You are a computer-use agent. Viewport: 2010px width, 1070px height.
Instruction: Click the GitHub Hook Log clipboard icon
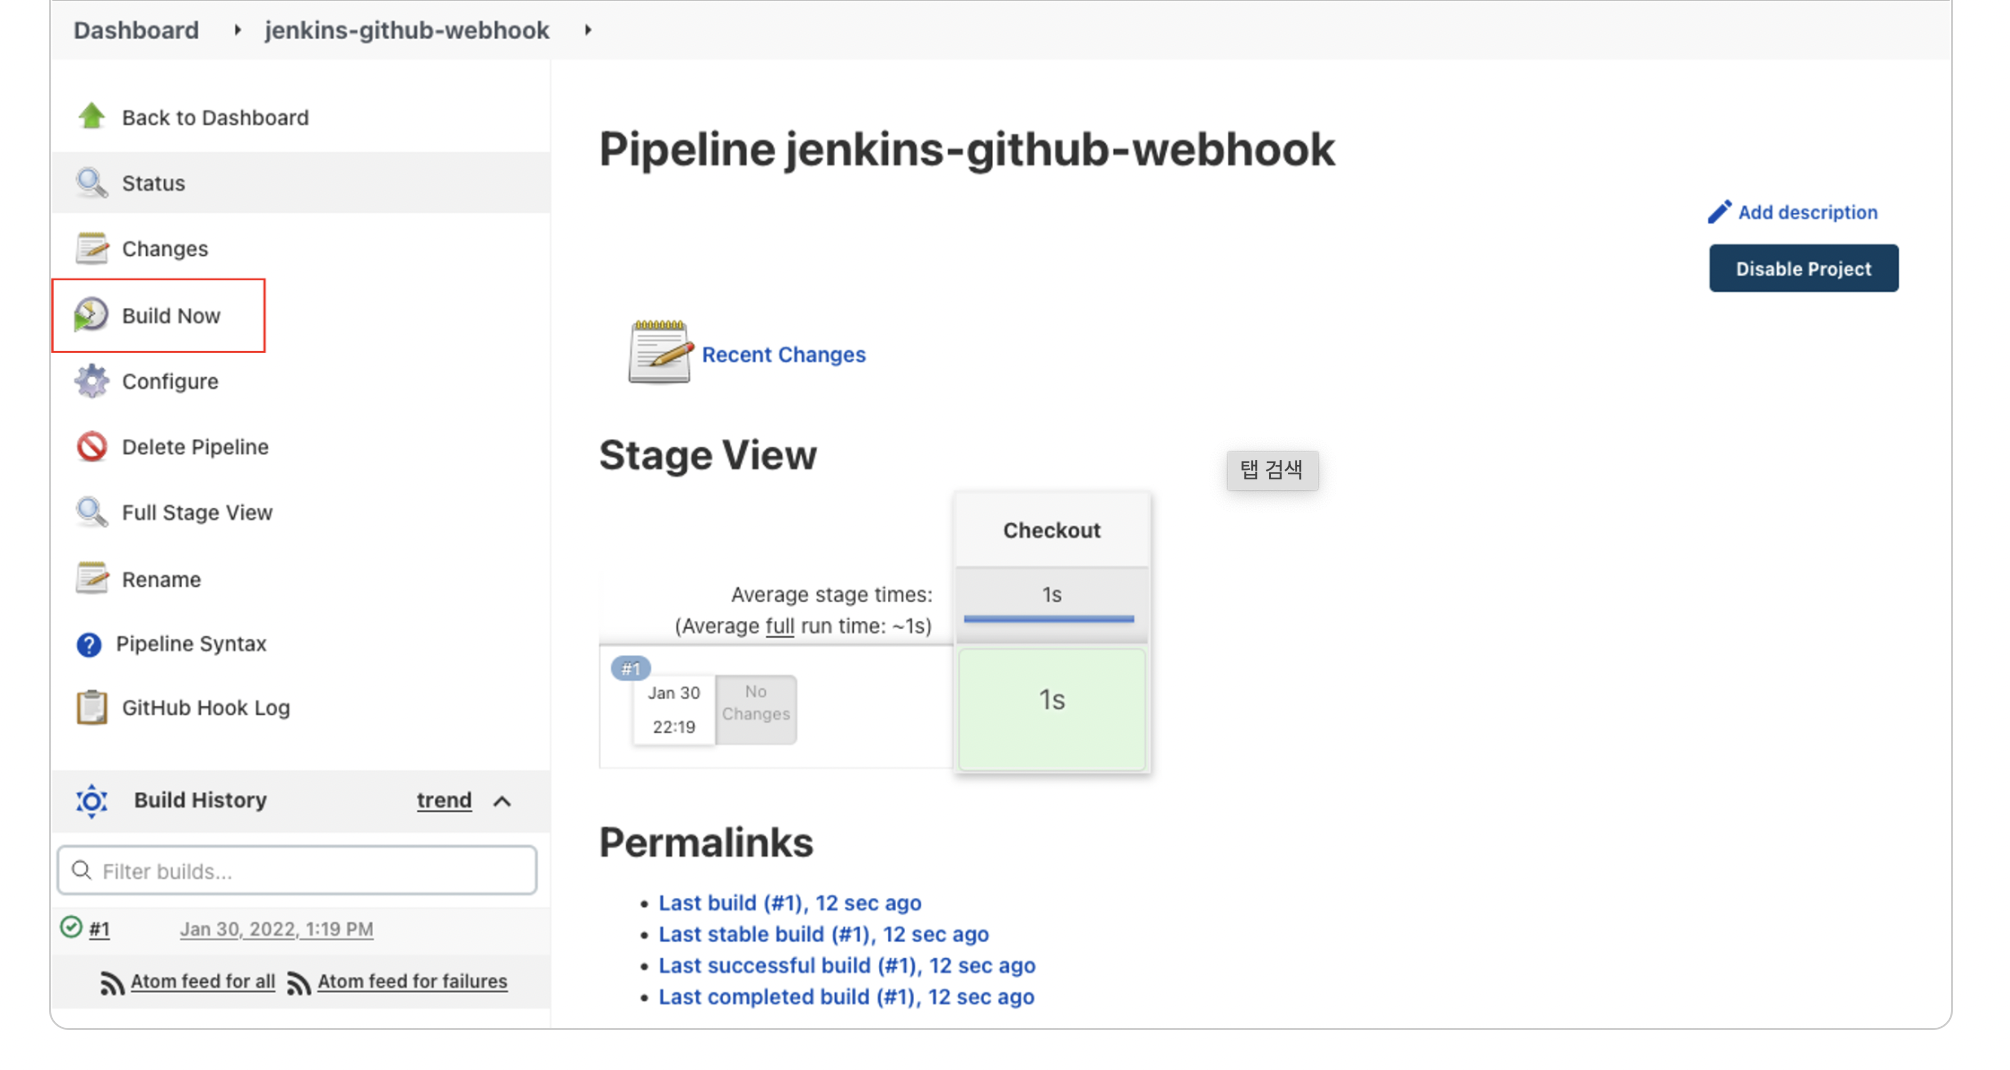[x=91, y=707]
